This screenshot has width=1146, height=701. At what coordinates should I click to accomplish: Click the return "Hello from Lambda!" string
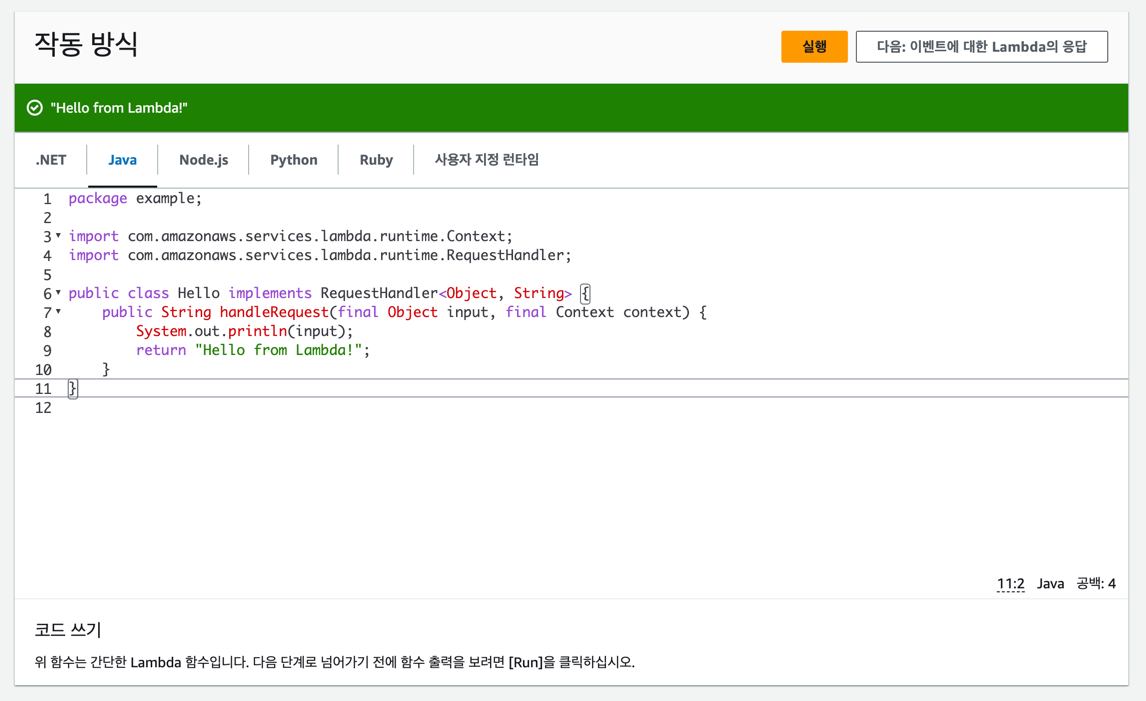click(278, 350)
